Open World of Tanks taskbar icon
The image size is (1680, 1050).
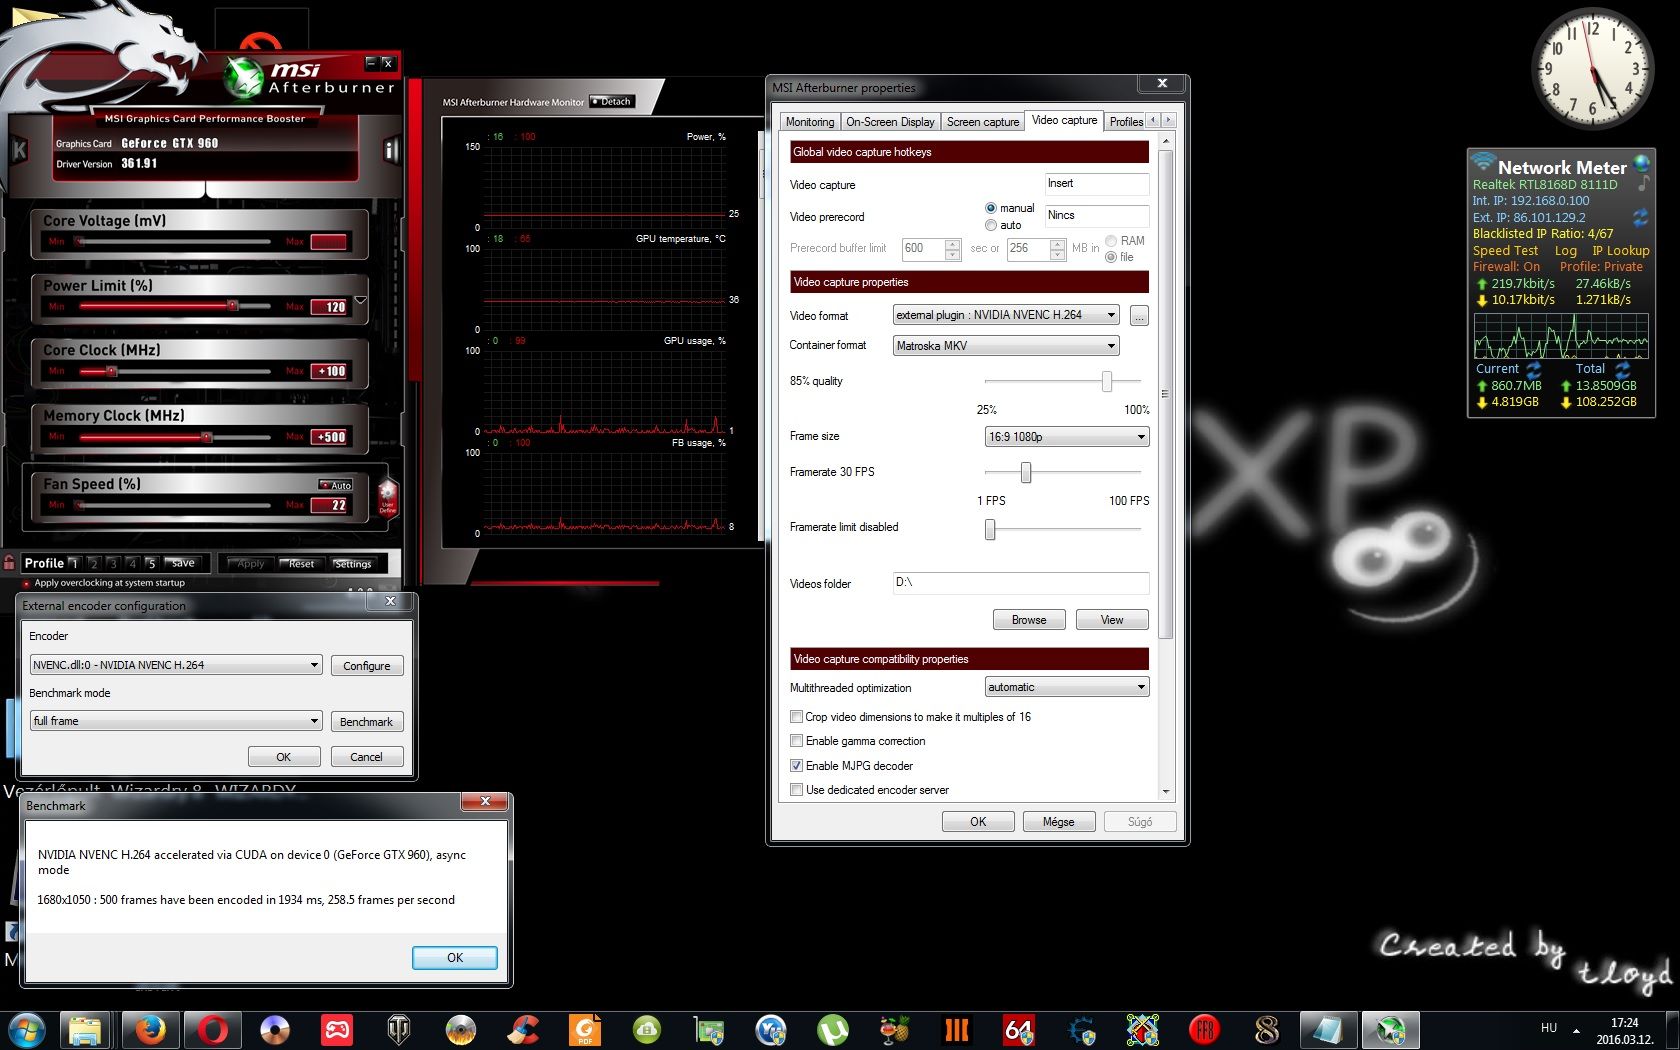coord(399,1029)
